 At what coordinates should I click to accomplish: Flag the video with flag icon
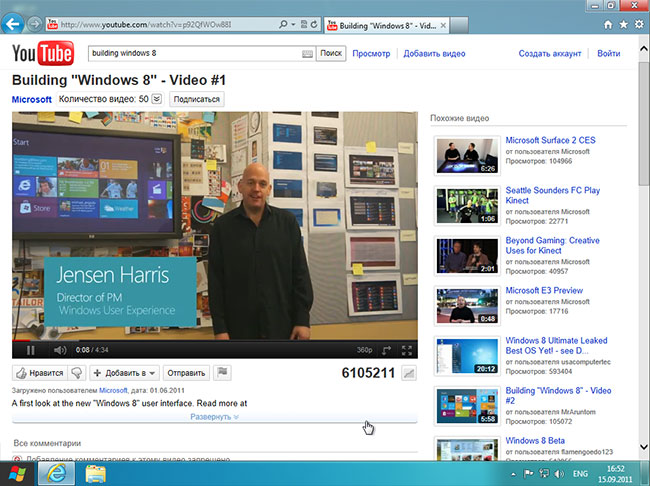[x=222, y=372]
